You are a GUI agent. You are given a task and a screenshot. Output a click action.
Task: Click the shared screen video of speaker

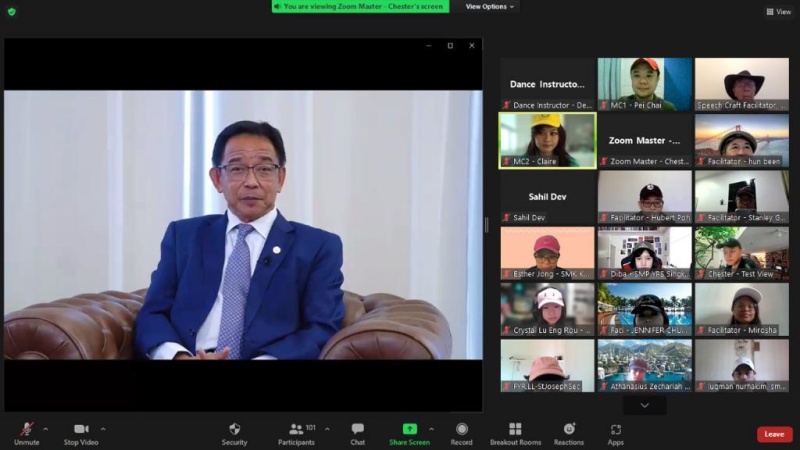[x=243, y=225]
